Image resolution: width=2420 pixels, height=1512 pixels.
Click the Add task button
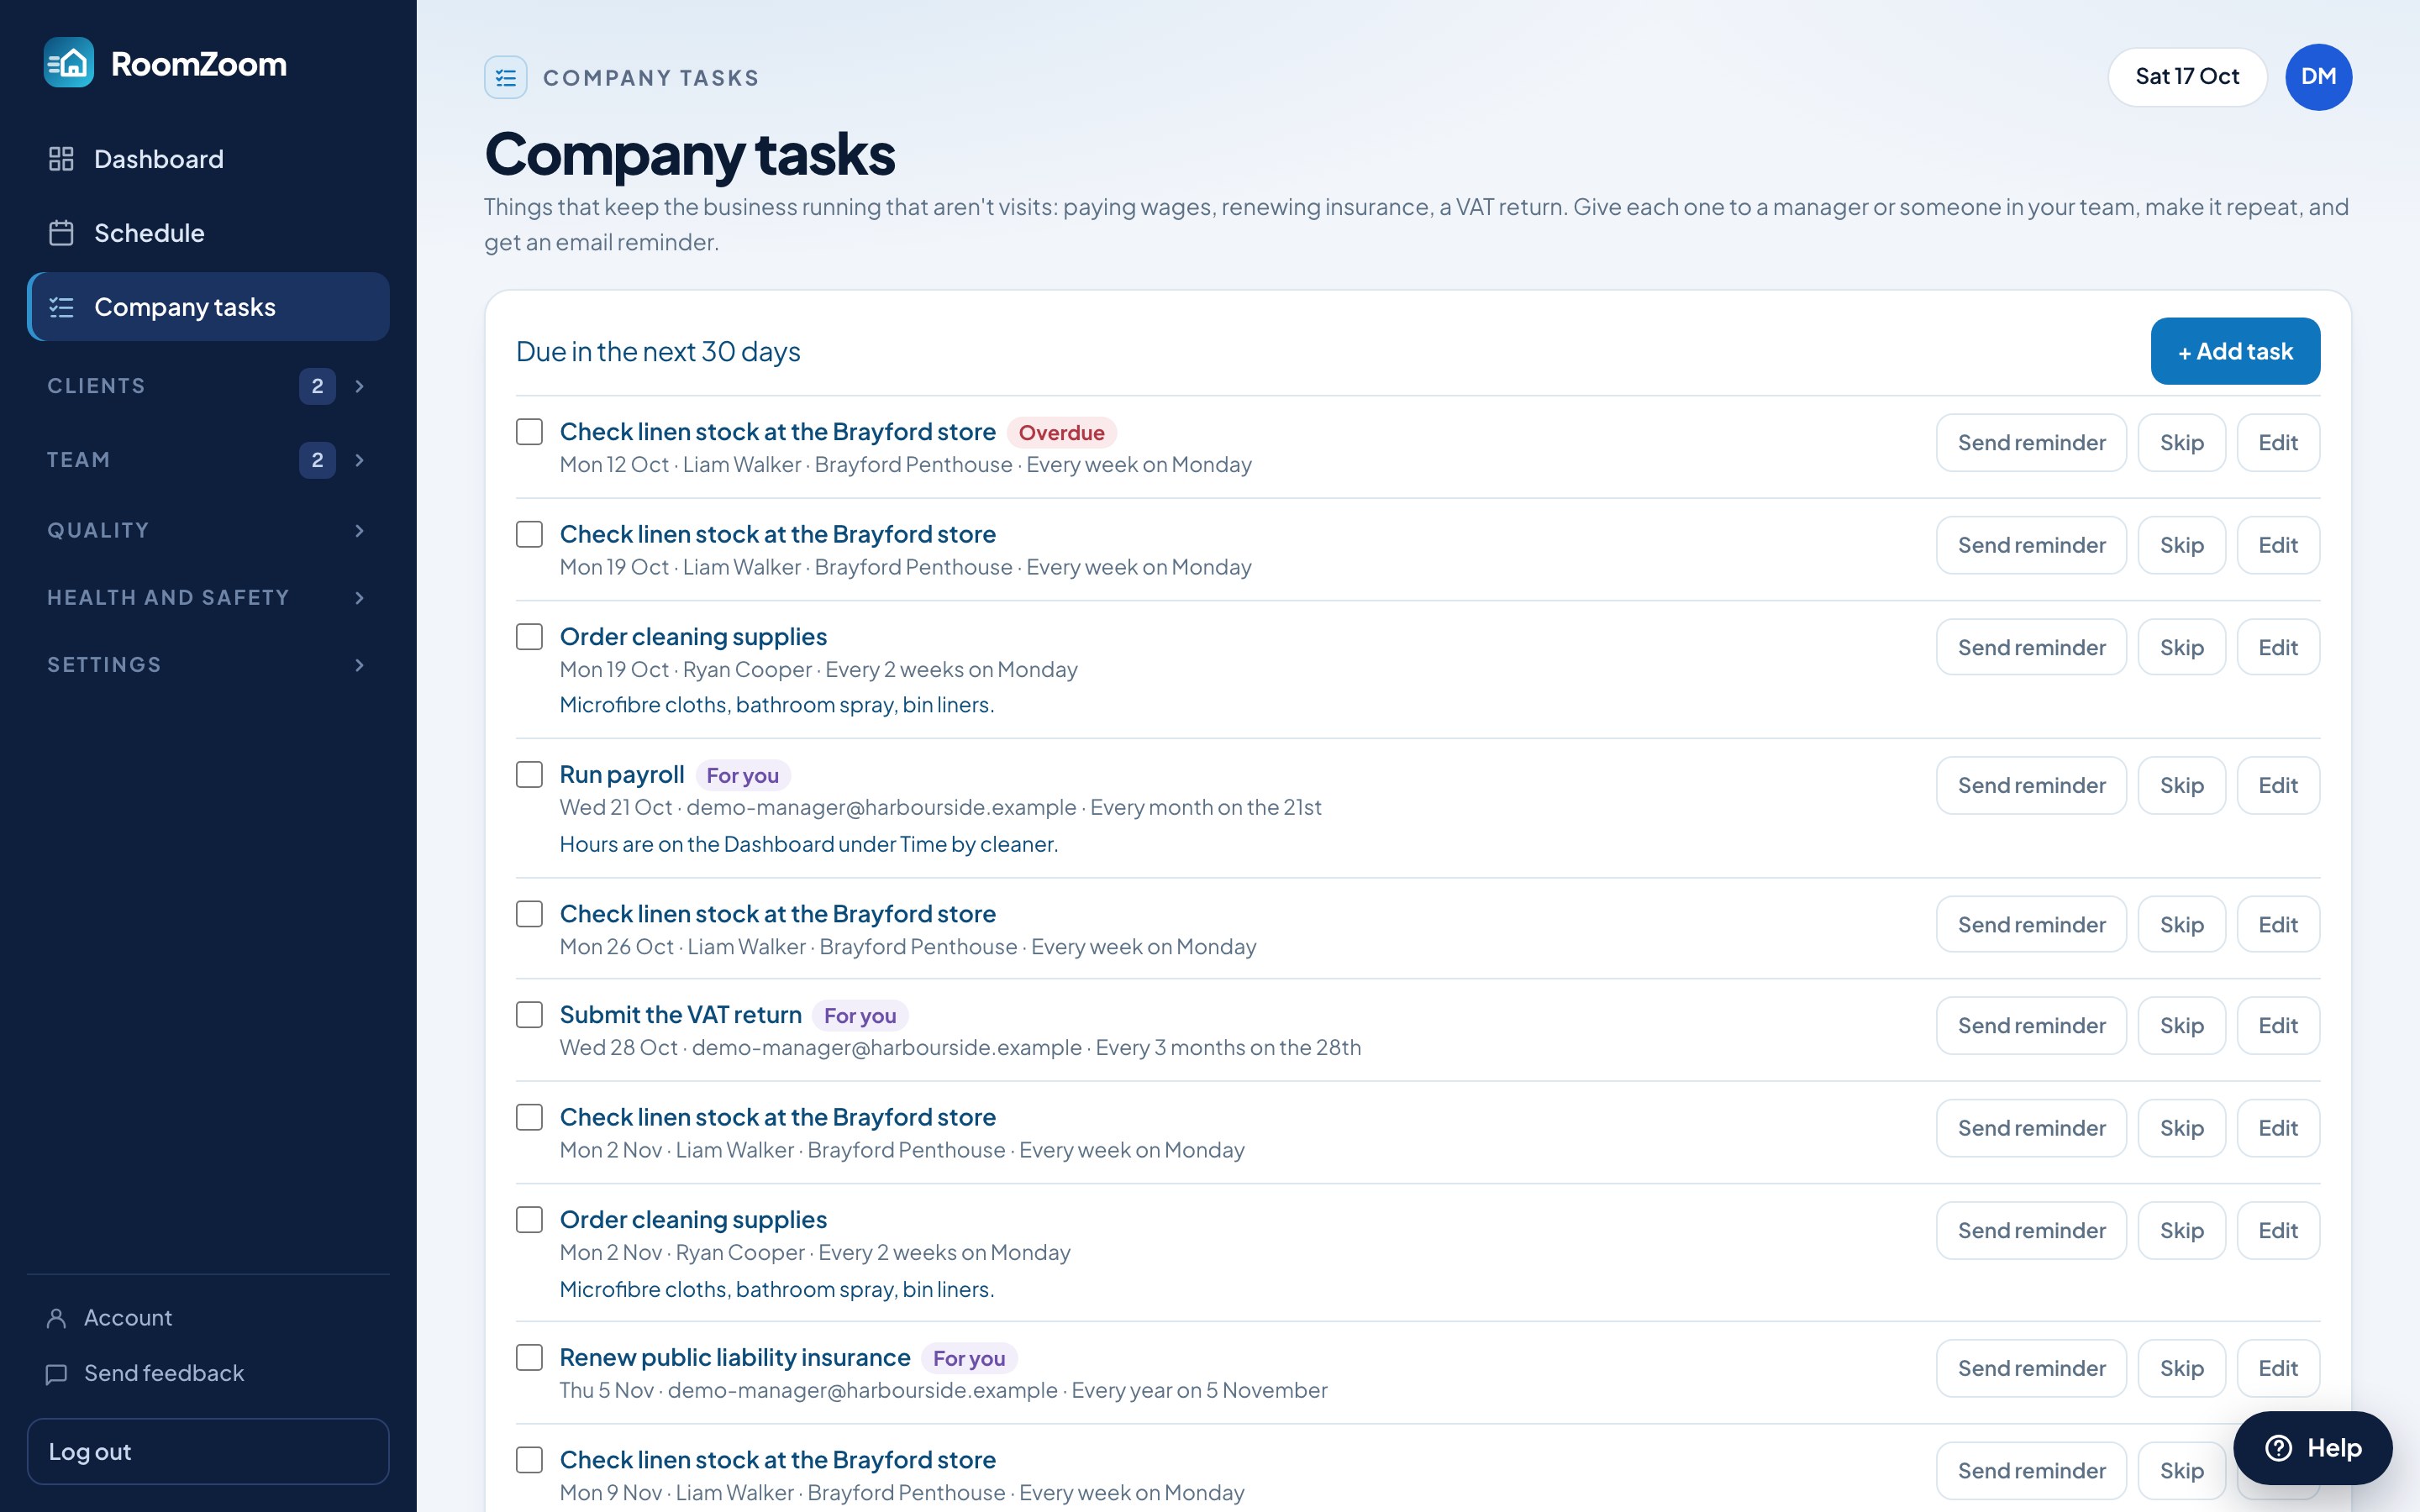pyautogui.click(x=2235, y=351)
